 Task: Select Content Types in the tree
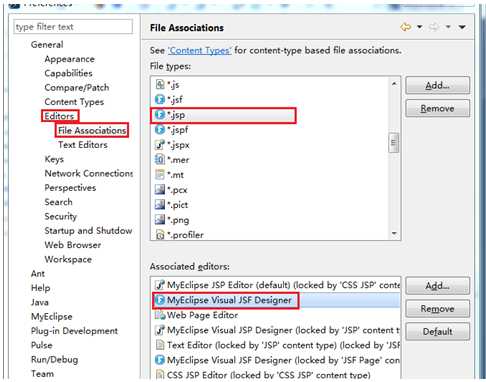[74, 102]
